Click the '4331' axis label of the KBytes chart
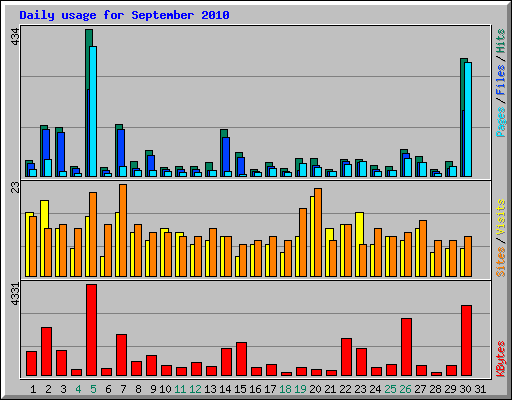The image size is (512, 400). coord(16,294)
